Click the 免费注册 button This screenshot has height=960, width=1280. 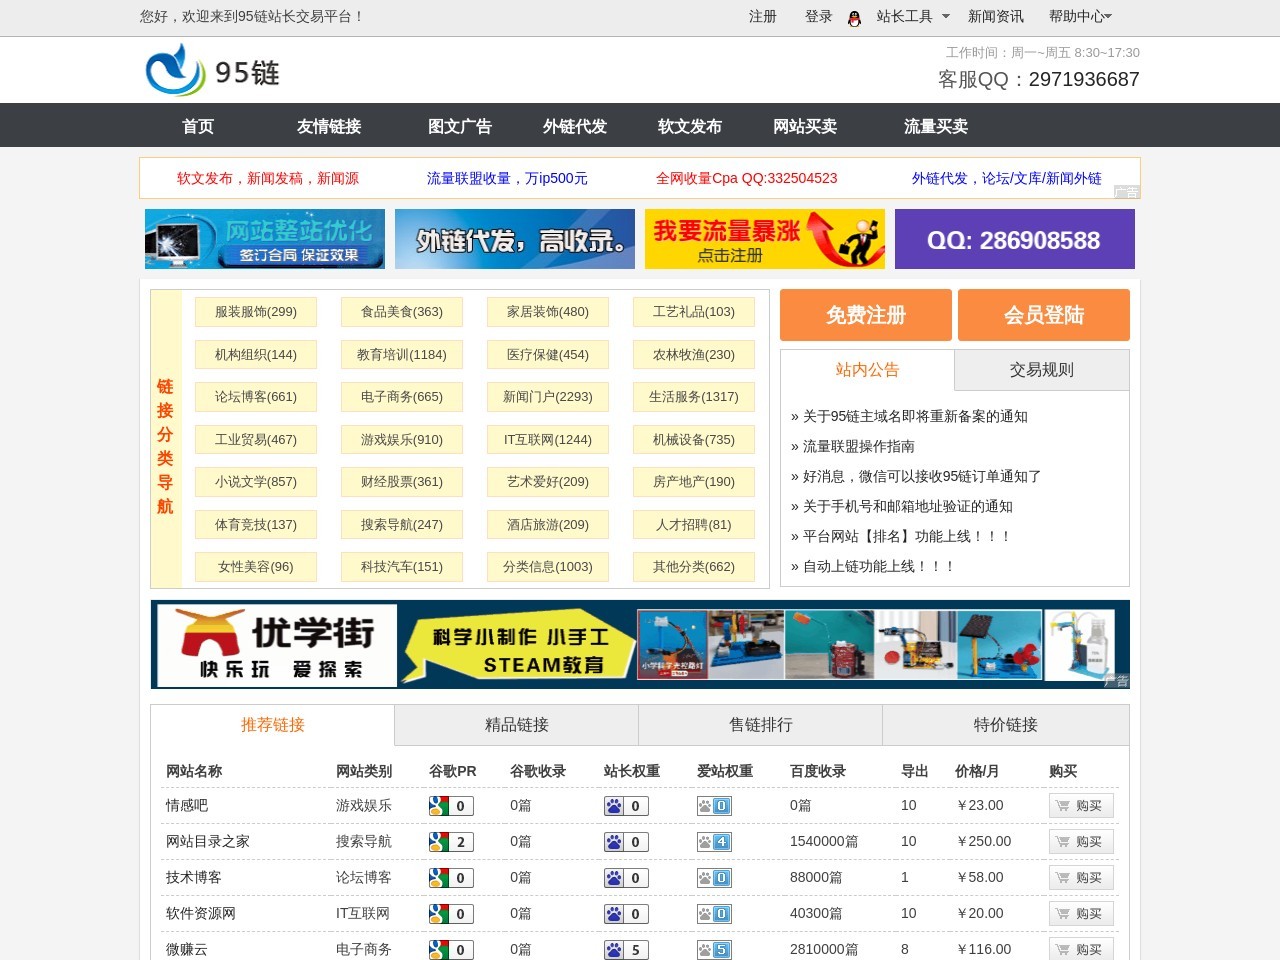pyautogui.click(x=865, y=314)
